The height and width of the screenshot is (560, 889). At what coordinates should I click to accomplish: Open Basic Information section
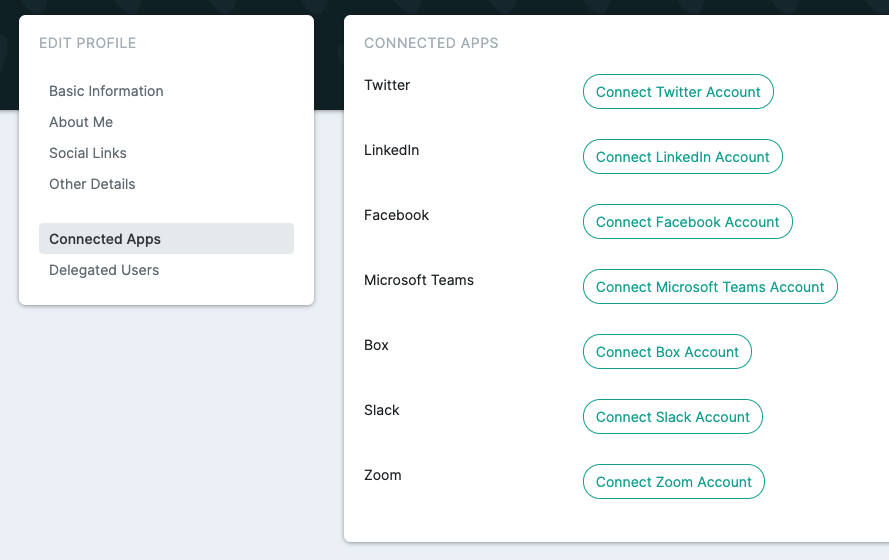click(106, 91)
